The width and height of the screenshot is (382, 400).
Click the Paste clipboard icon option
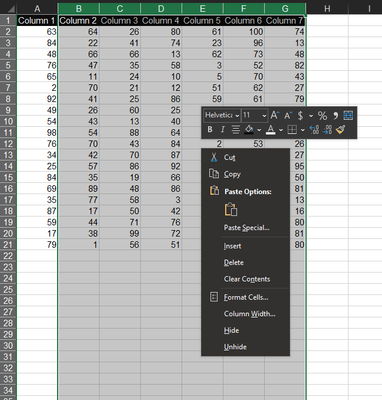231,210
